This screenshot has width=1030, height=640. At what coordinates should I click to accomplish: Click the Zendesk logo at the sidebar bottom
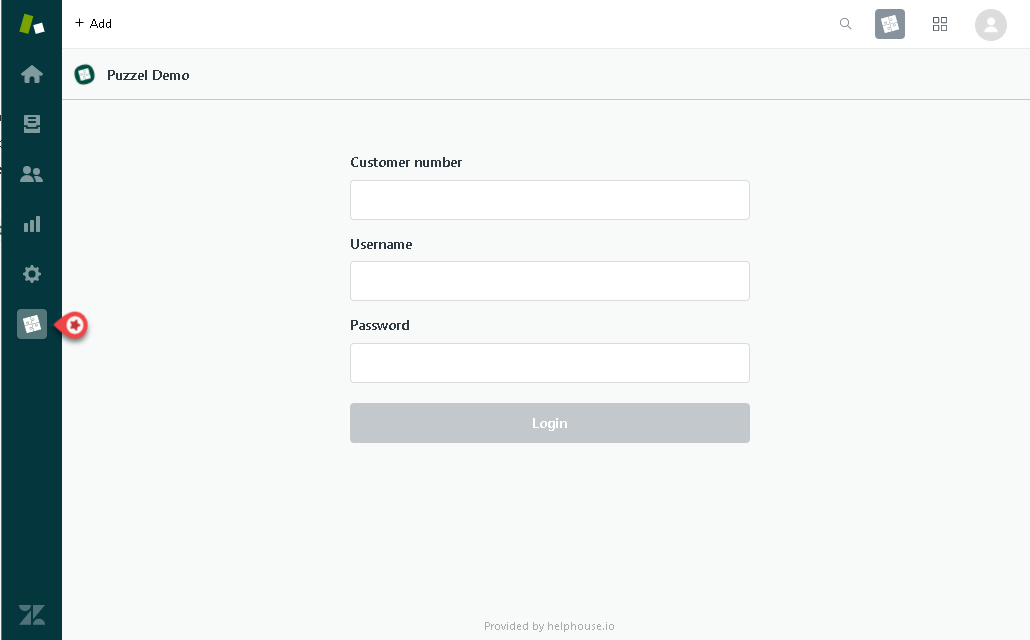click(32, 615)
